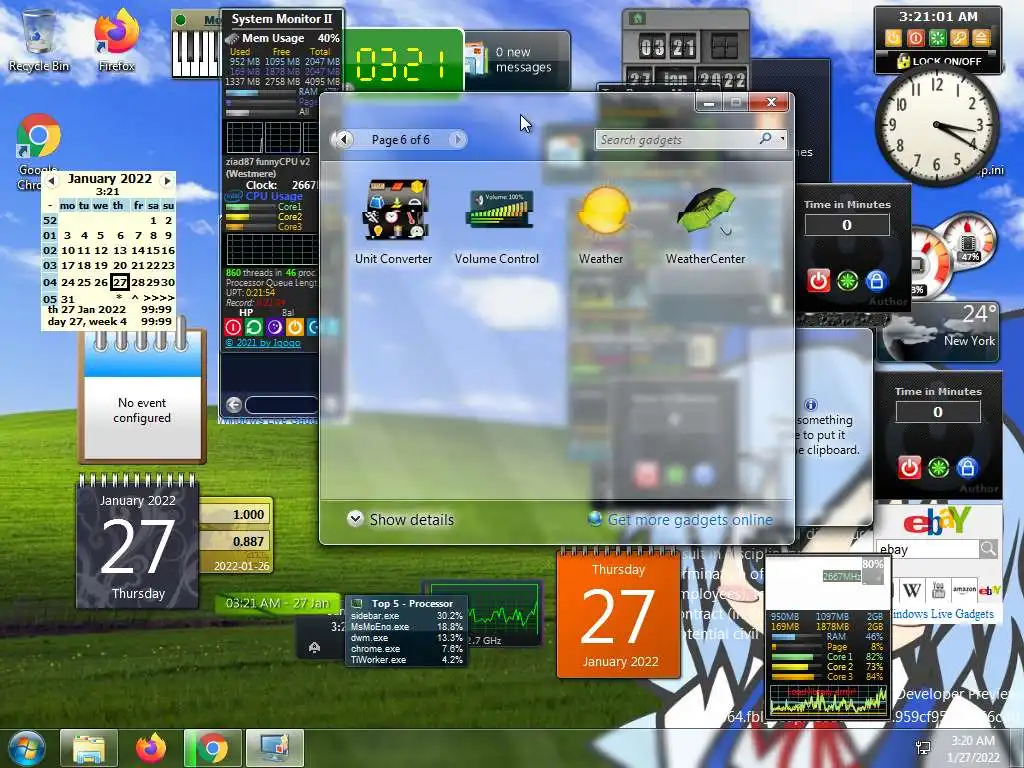Expand Show details in gadget gallery
The image size is (1024, 768).
[x=400, y=520]
